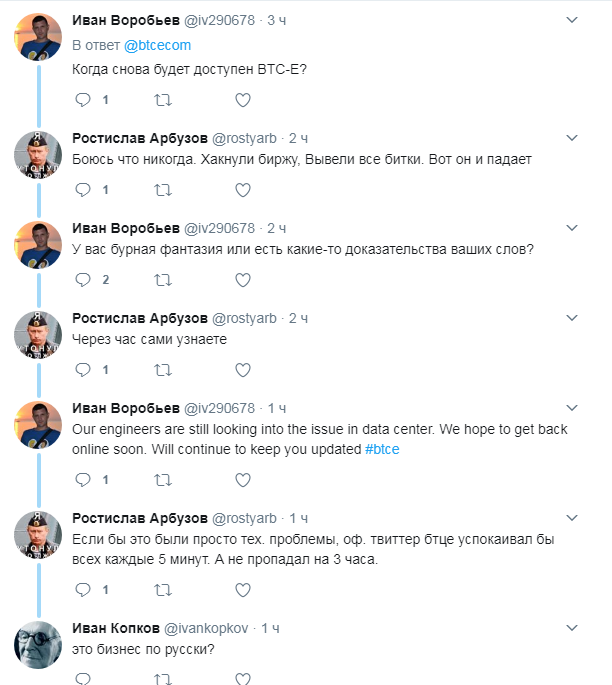Reply to Иван Воробьев's first tweet about BTC-E
Screen dimensions: 612x685
pos(83,100)
